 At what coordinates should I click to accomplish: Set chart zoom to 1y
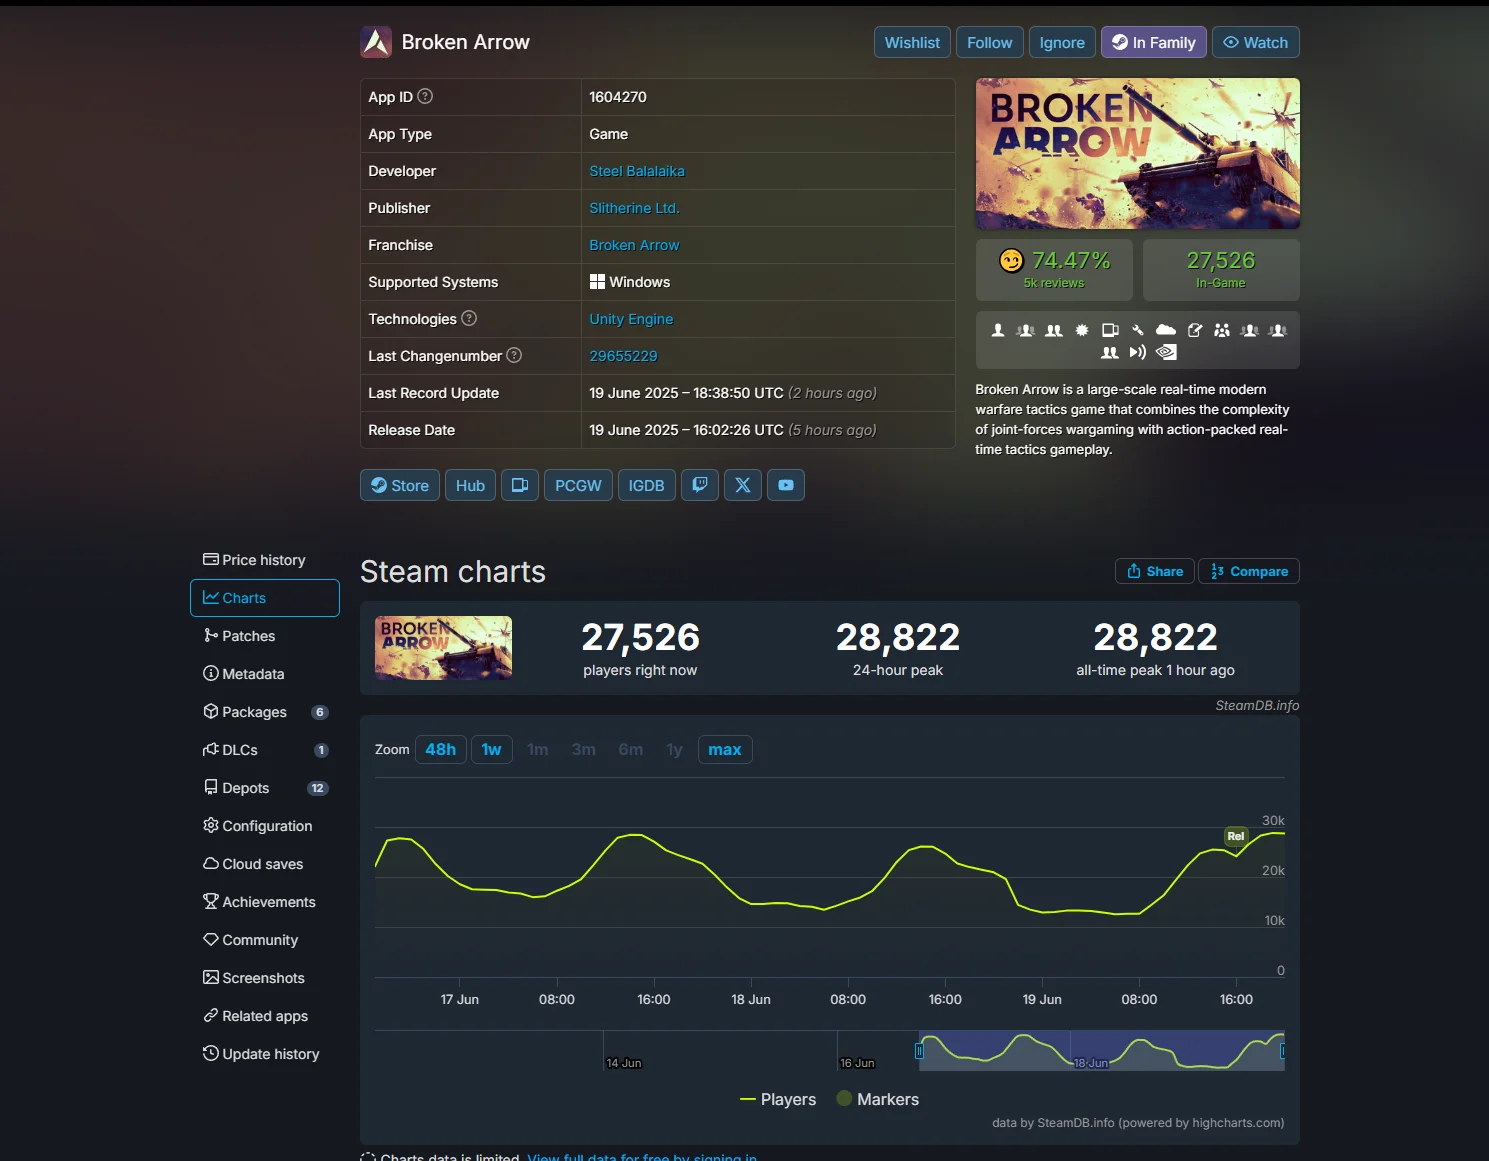tap(674, 749)
